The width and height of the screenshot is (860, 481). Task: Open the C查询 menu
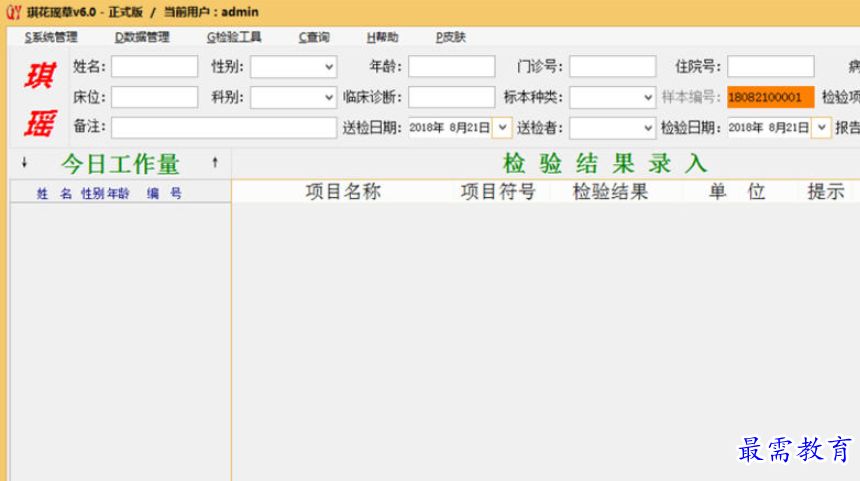314,37
